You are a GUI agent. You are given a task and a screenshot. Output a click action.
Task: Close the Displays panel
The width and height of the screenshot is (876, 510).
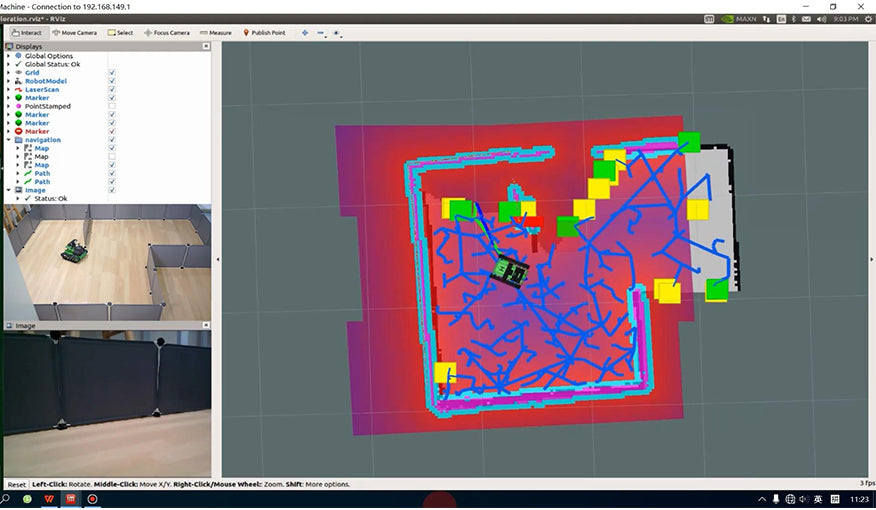coord(206,46)
